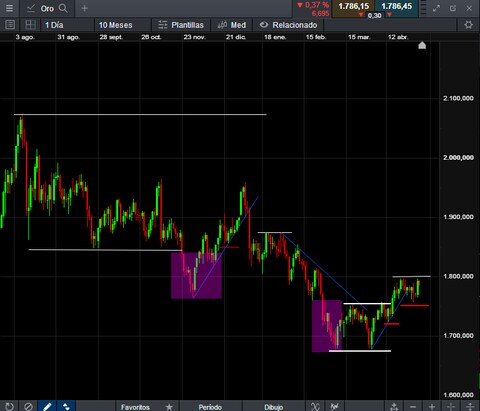Open the Periodo menu

point(210,407)
